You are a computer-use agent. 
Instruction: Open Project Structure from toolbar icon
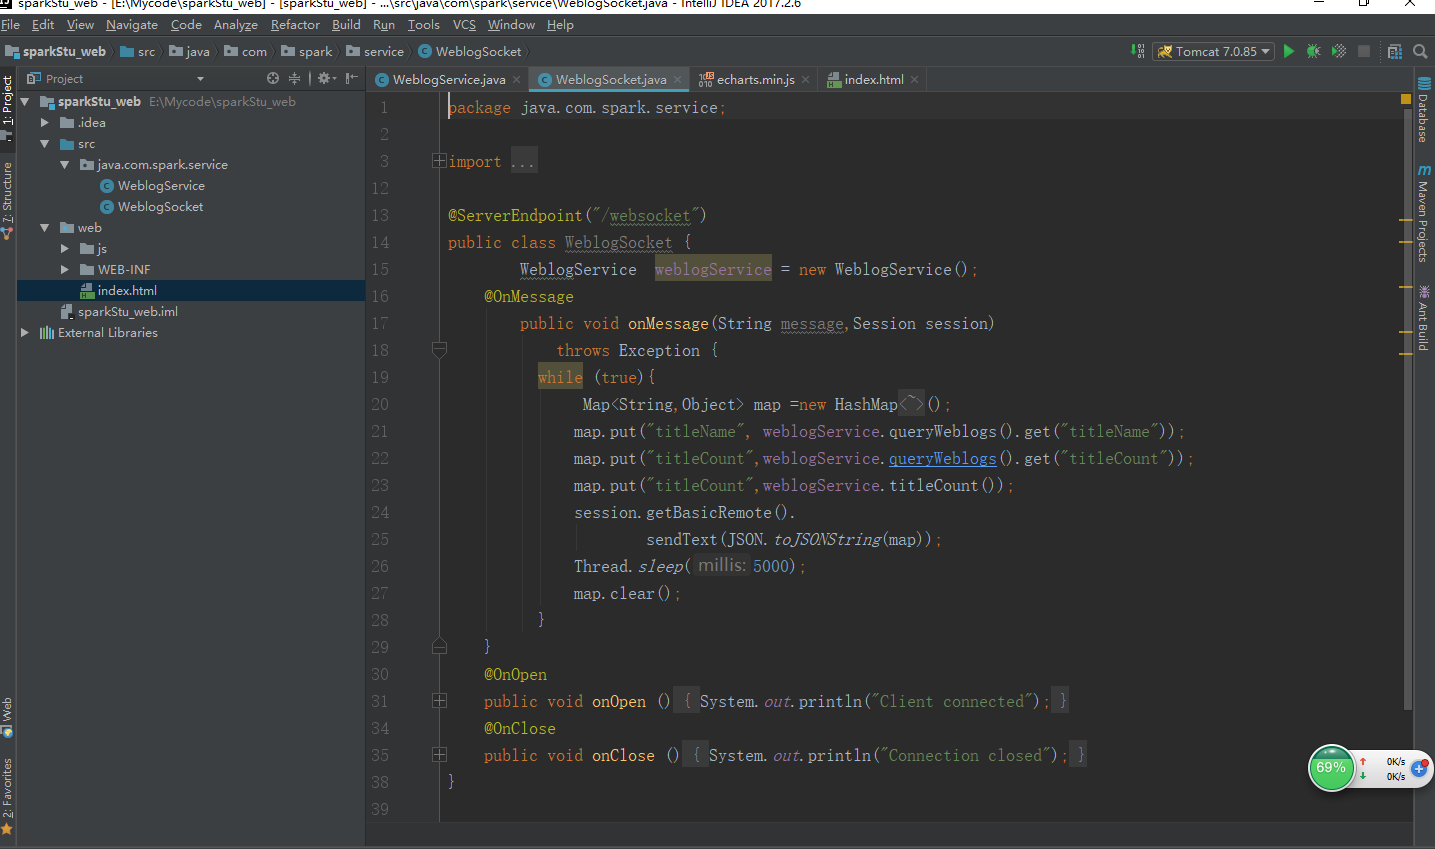pyautogui.click(x=1395, y=51)
